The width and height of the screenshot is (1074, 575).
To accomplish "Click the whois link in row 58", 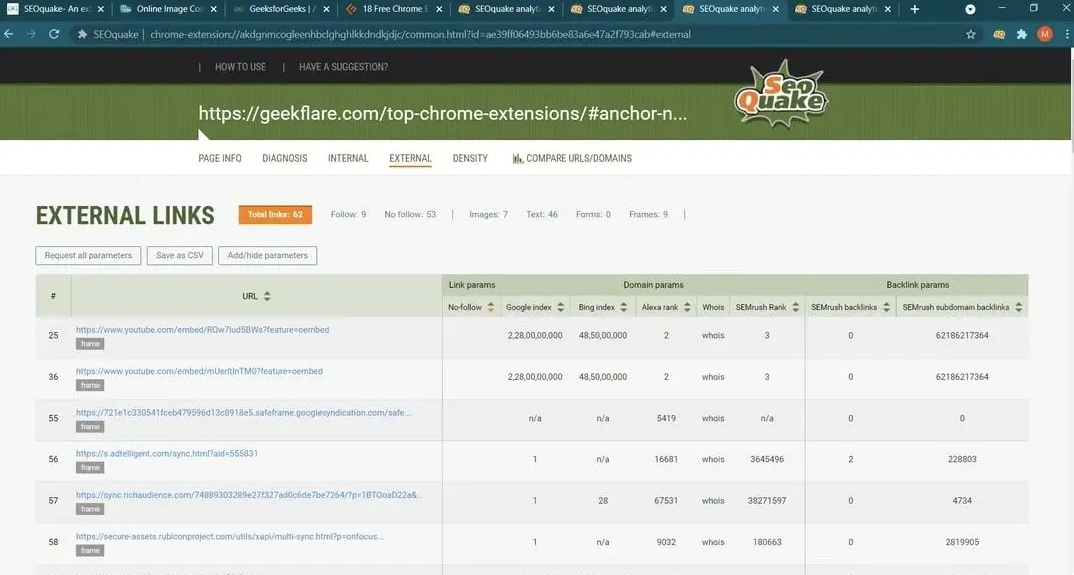I will coord(713,542).
